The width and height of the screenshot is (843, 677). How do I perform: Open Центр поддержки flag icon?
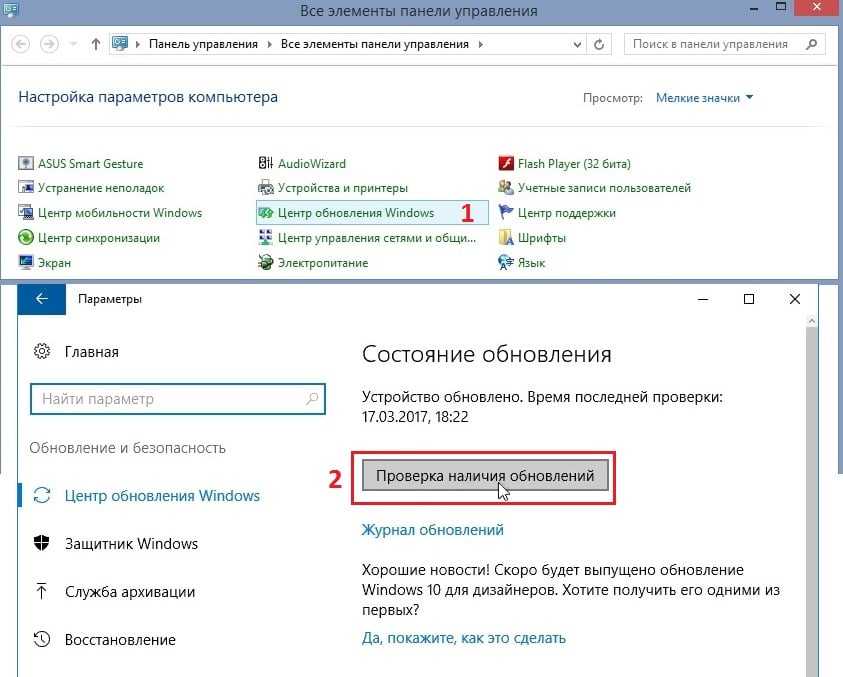506,212
